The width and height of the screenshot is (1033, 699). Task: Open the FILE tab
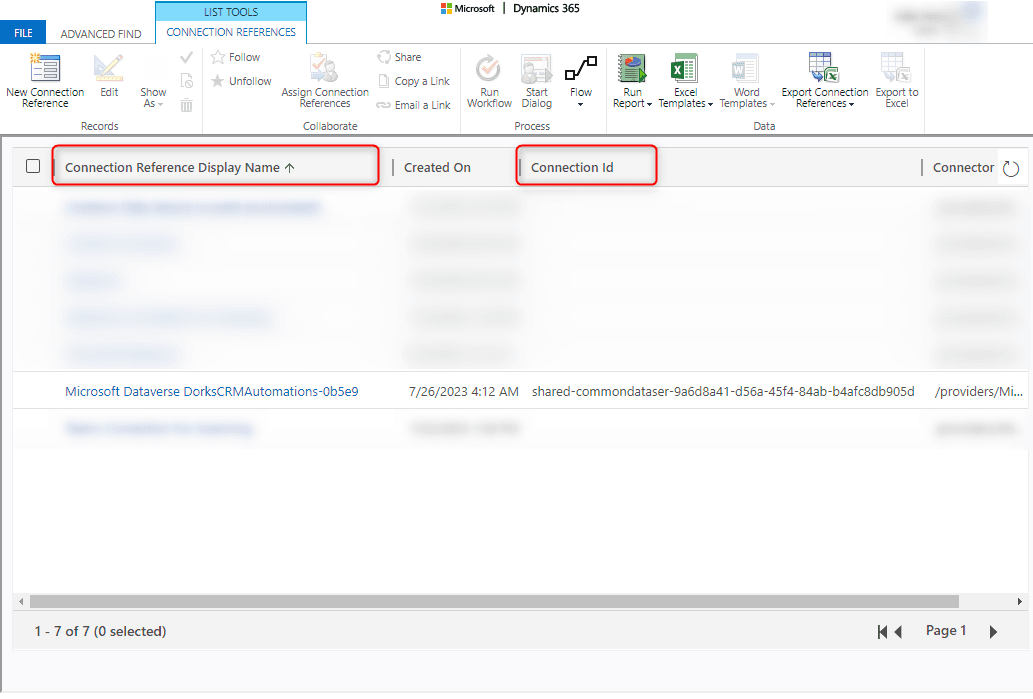coord(23,33)
